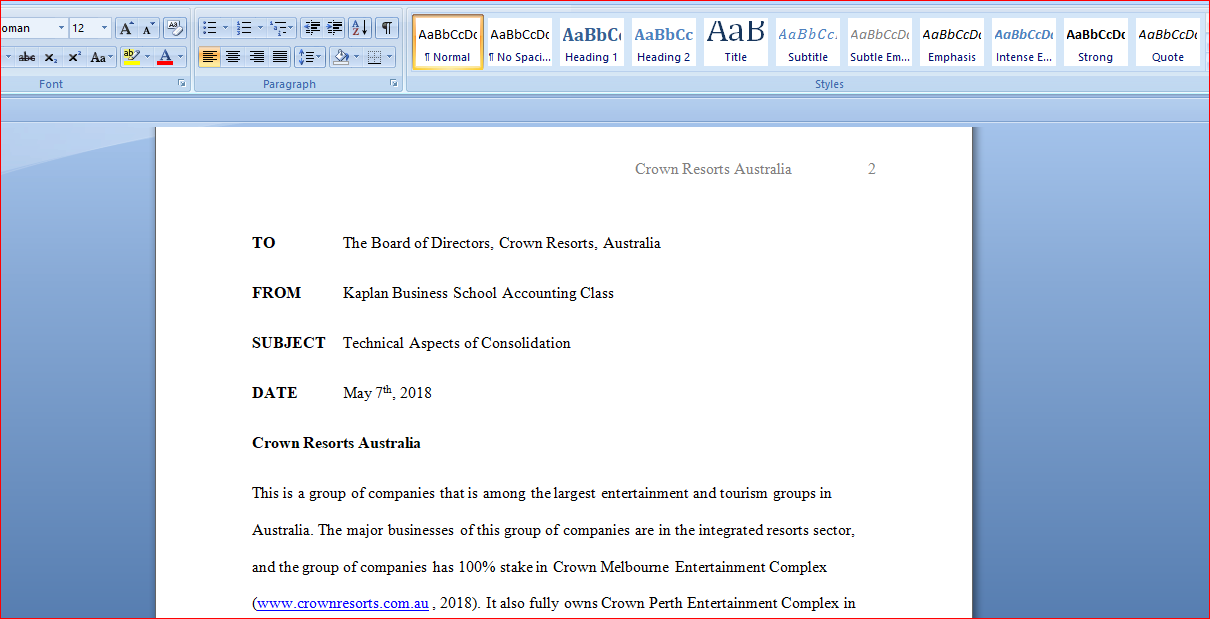Justify the paragraph text
1210x619 pixels.
(279, 57)
